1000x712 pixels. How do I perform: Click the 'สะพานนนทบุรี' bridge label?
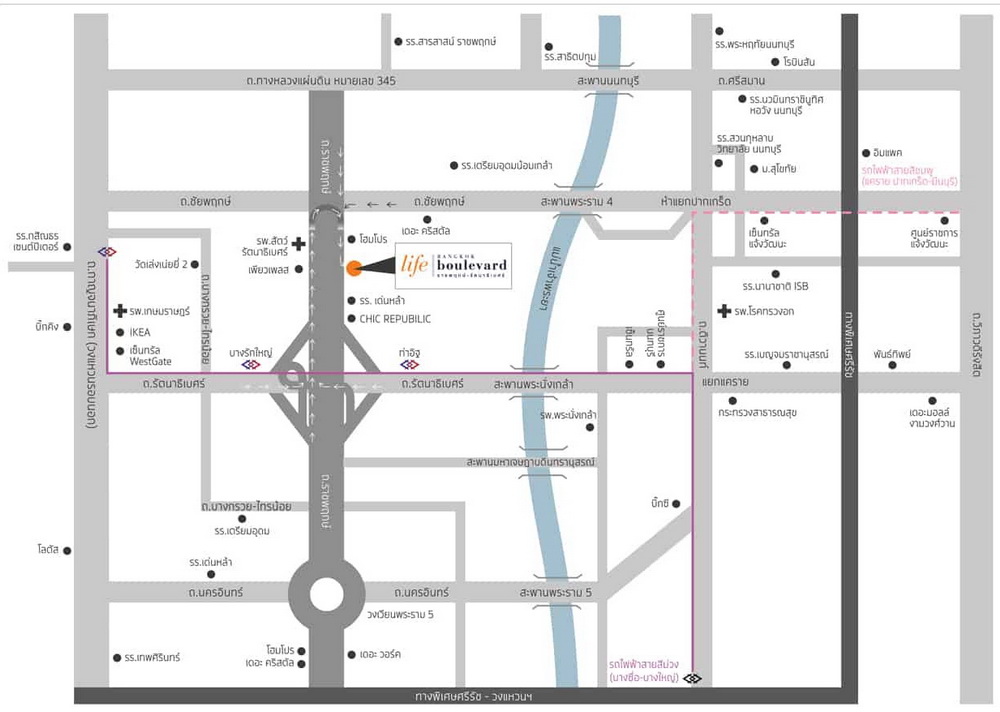click(x=608, y=81)
